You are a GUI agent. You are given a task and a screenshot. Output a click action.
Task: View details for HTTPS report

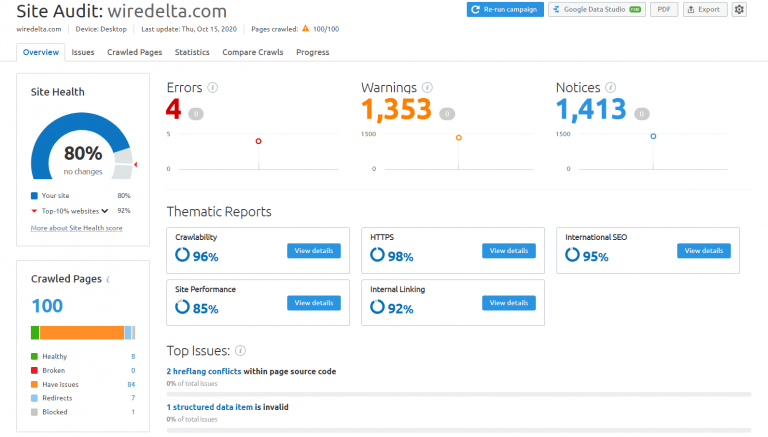(x=509, y=250)
